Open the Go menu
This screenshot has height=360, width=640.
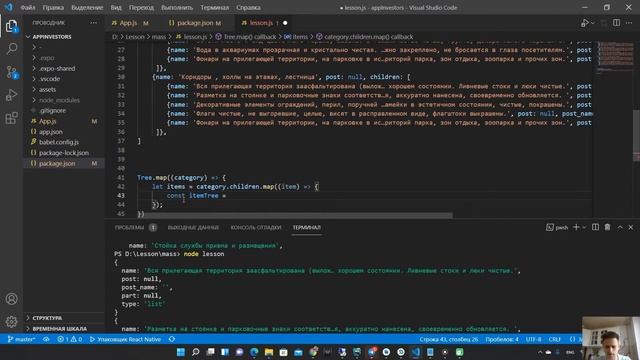(x=141, y=7)
